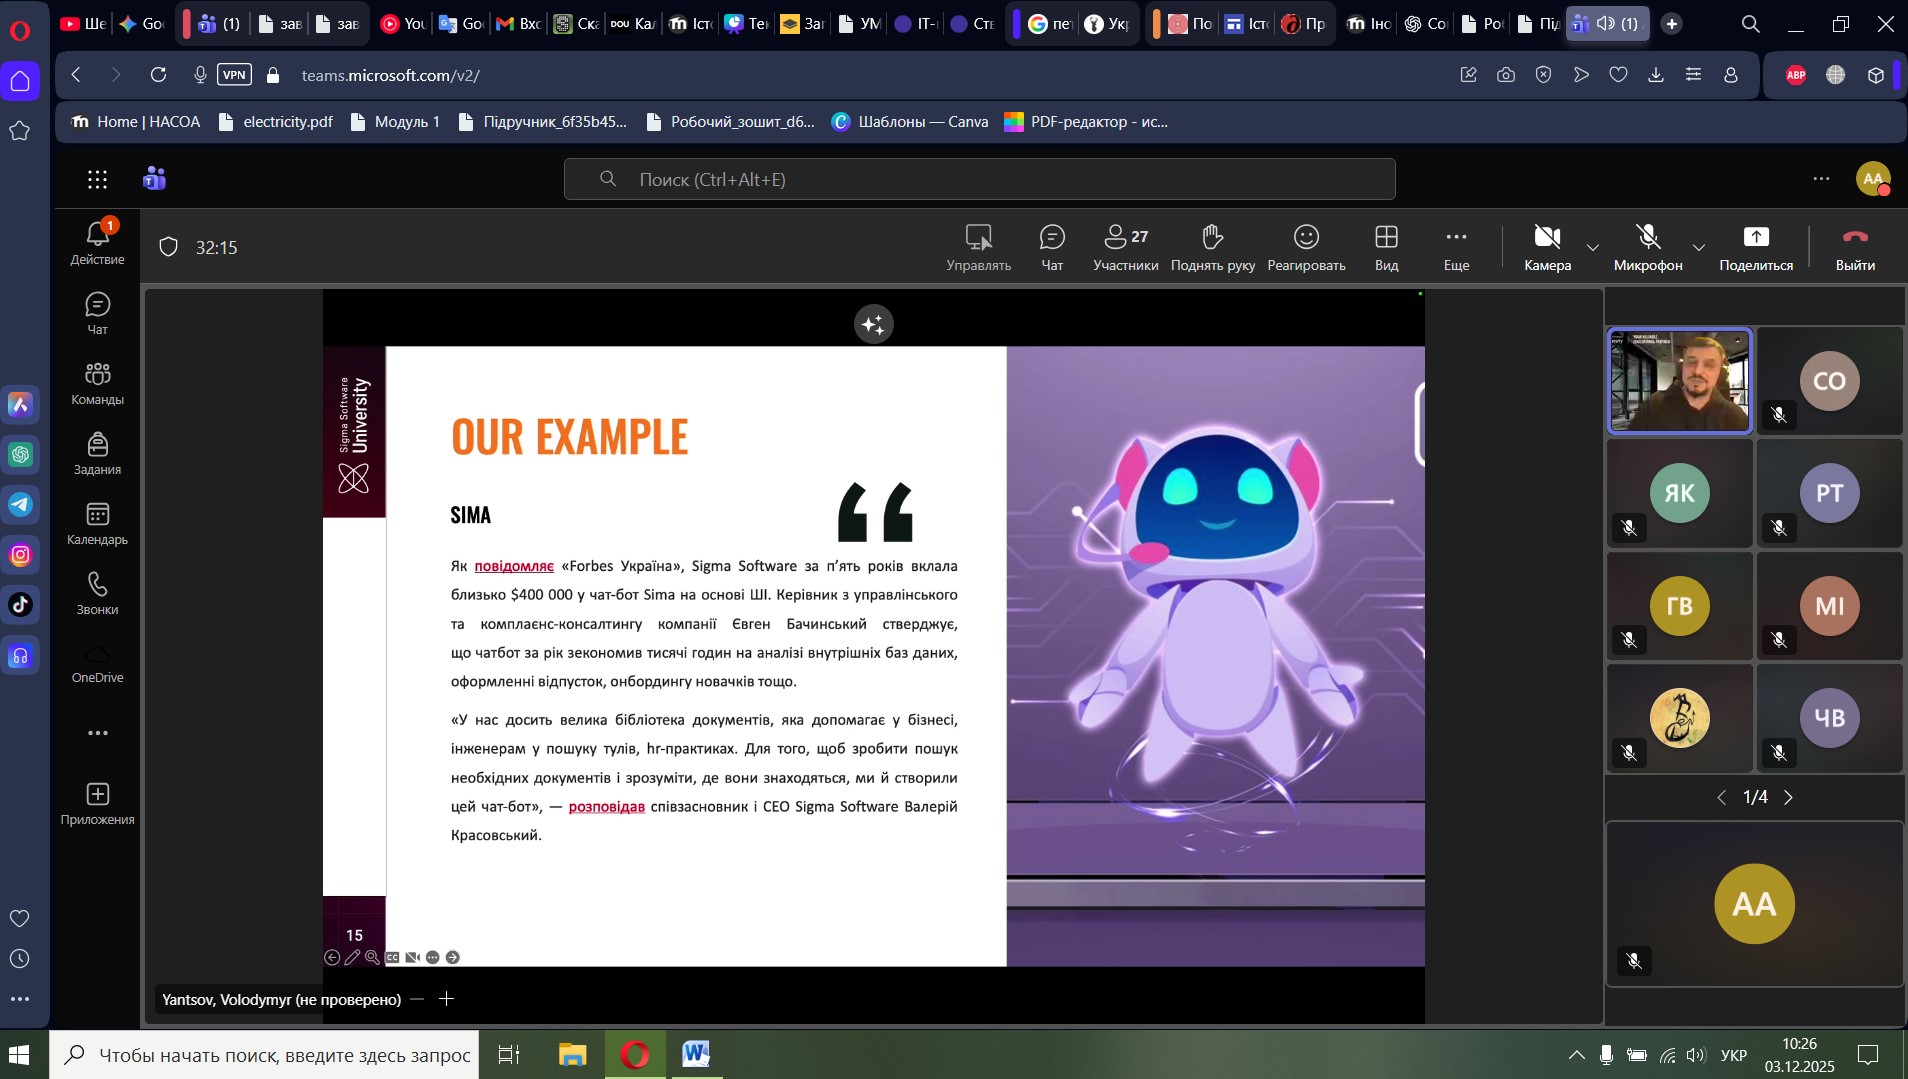This screenshot has height=1079, width=1908.
Task: Show the Participants list with 27 people
Action: (x=1125, y=247)
